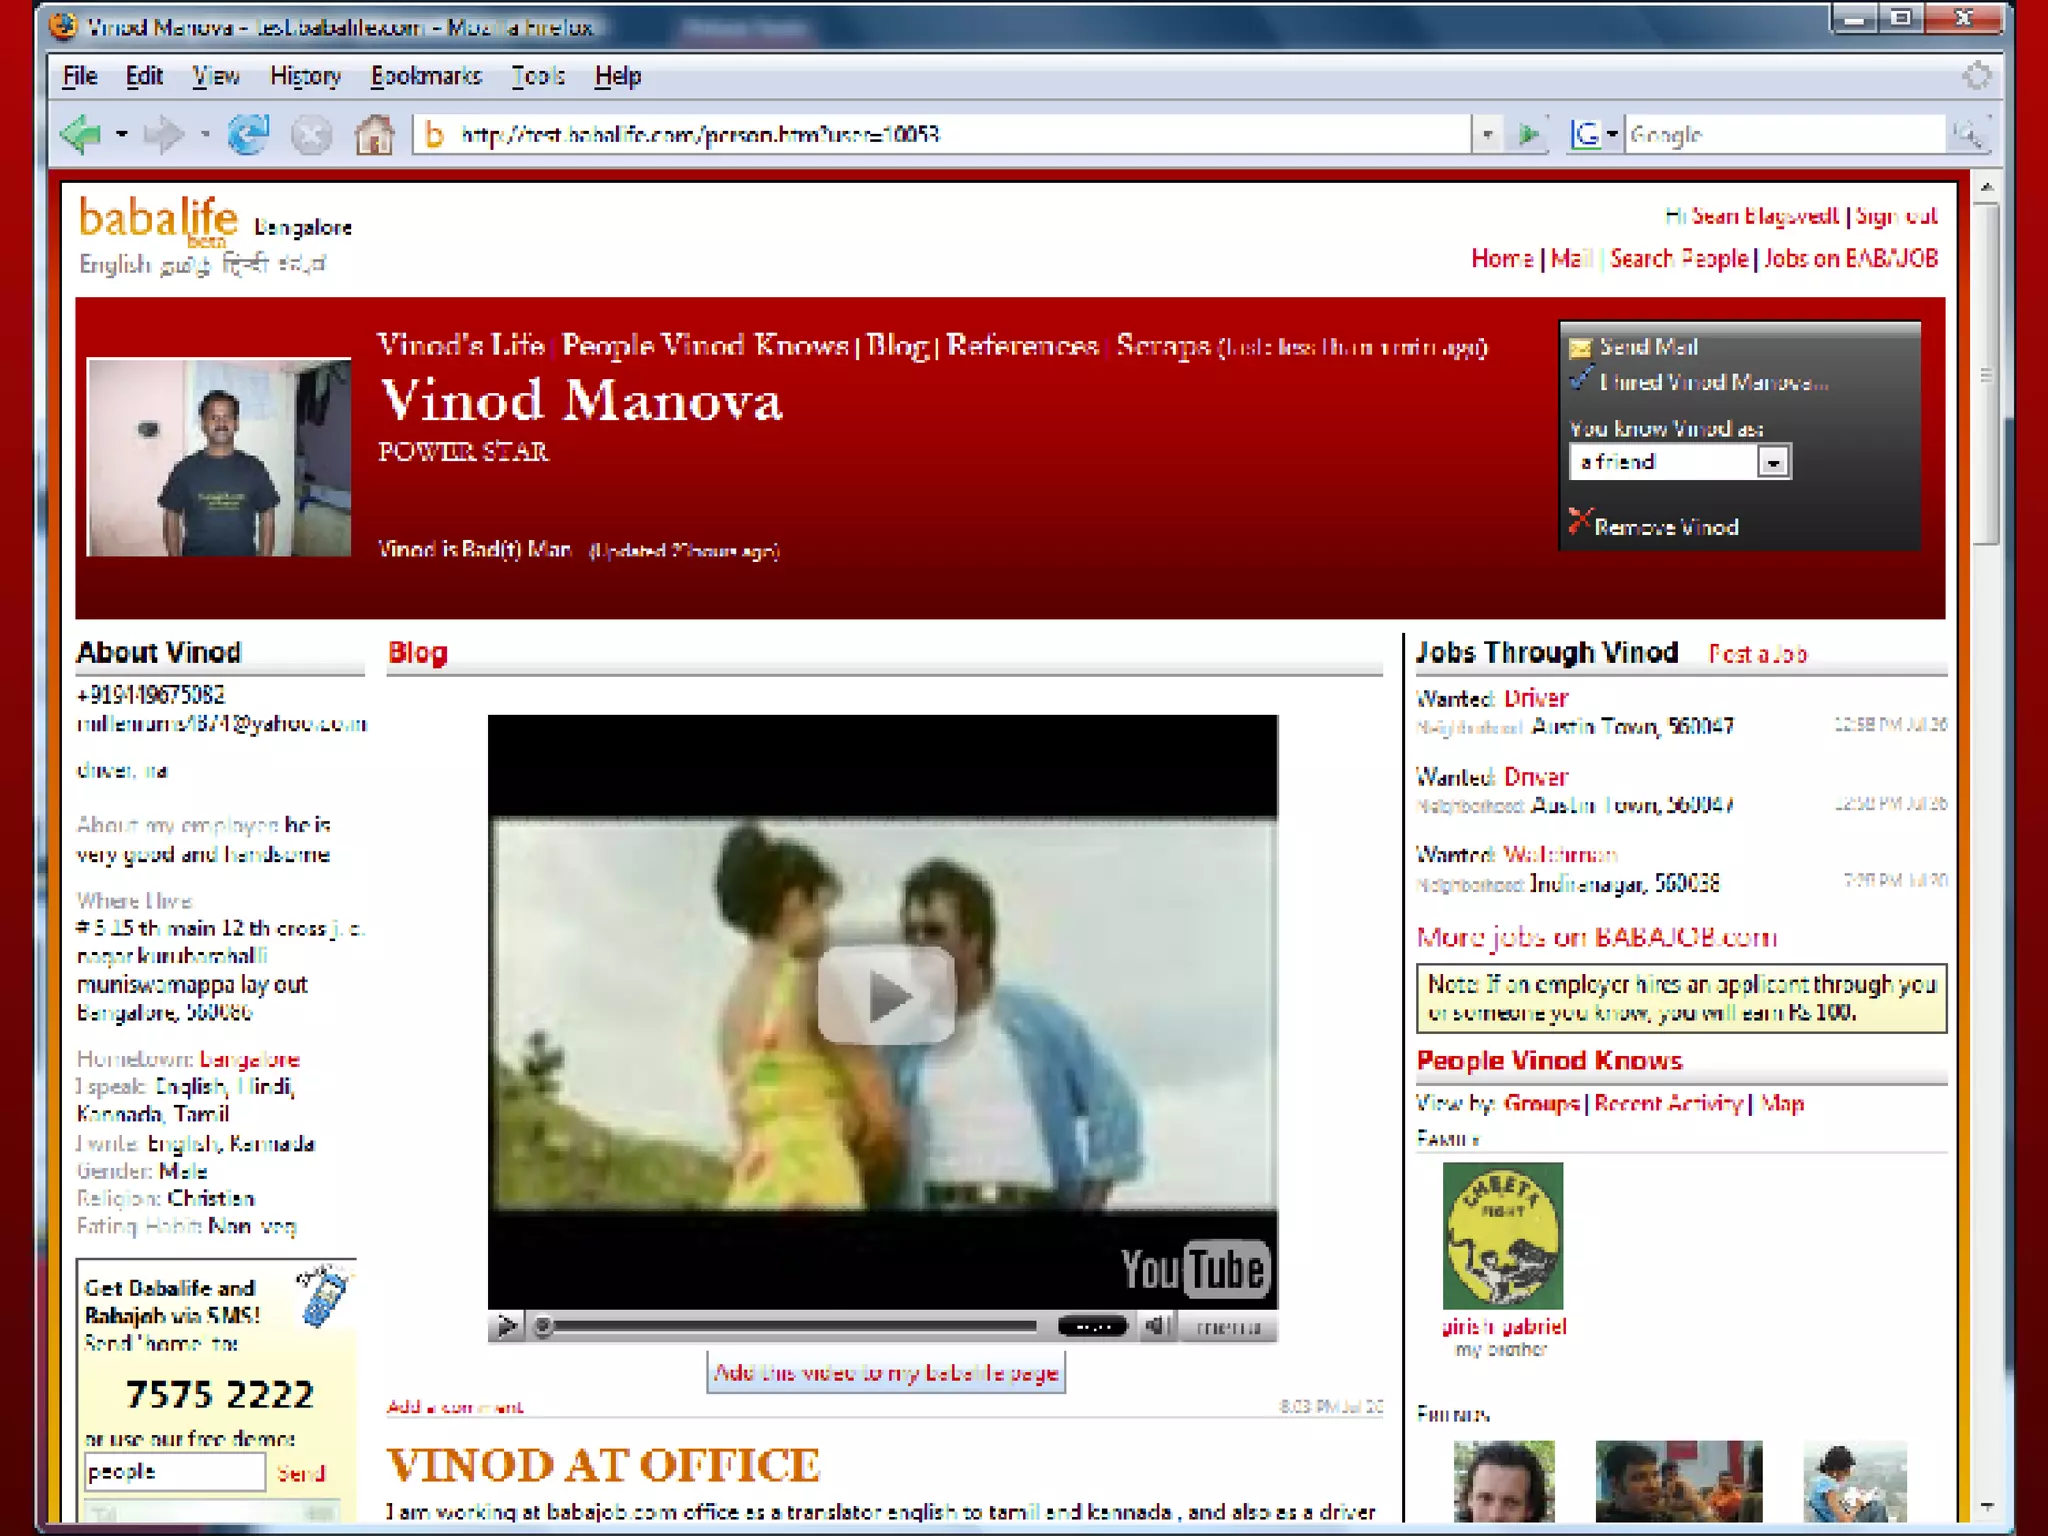This screenshot has width=2048, height=1536.
Task: Open the History menu
Action: click(x=305, y=76)
